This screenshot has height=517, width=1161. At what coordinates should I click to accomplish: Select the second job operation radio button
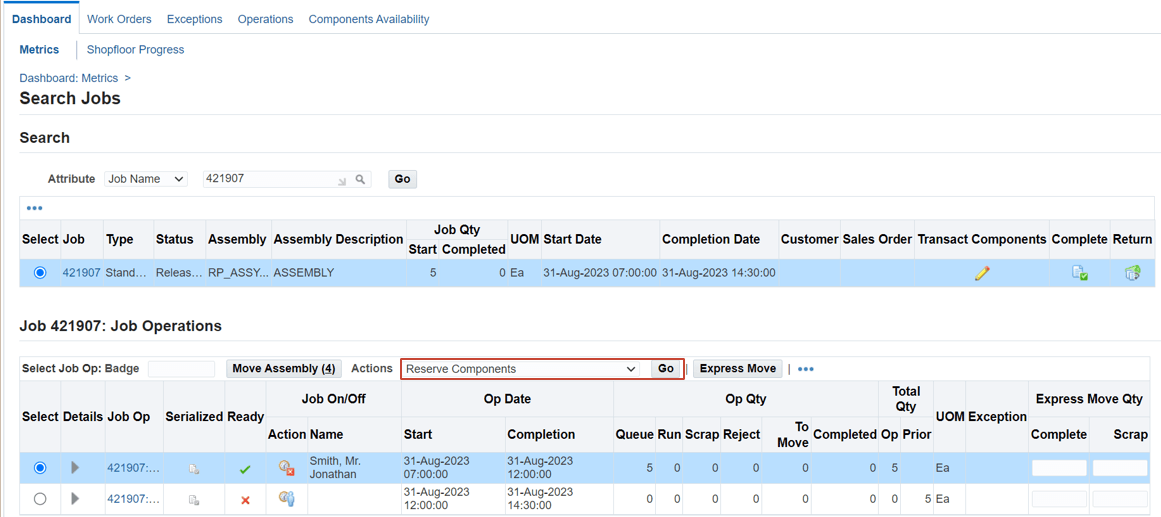[40, 499]
